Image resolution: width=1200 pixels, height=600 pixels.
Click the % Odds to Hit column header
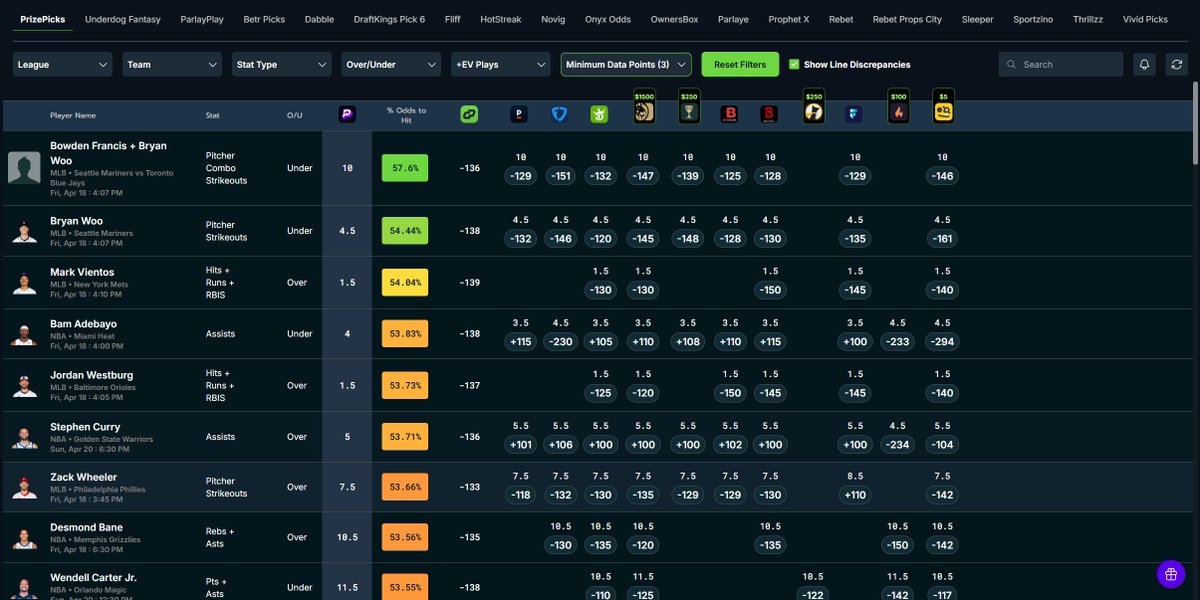406,115
